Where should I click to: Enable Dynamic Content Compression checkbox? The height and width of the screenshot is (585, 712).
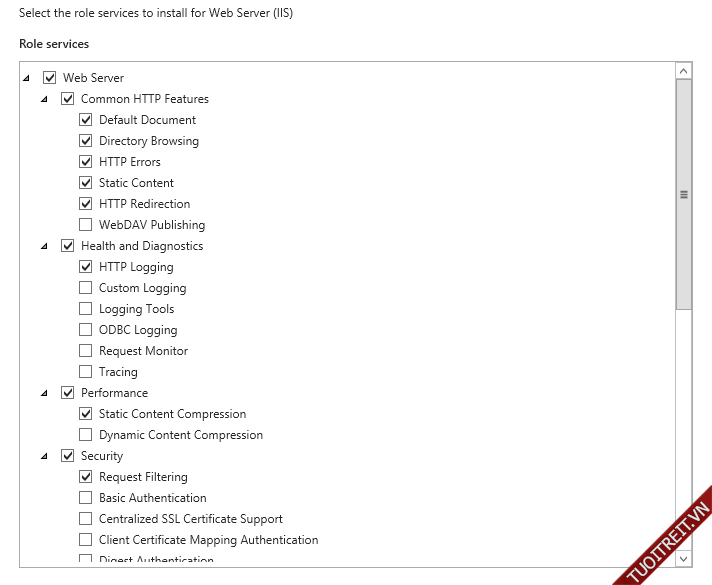(86, 435)
